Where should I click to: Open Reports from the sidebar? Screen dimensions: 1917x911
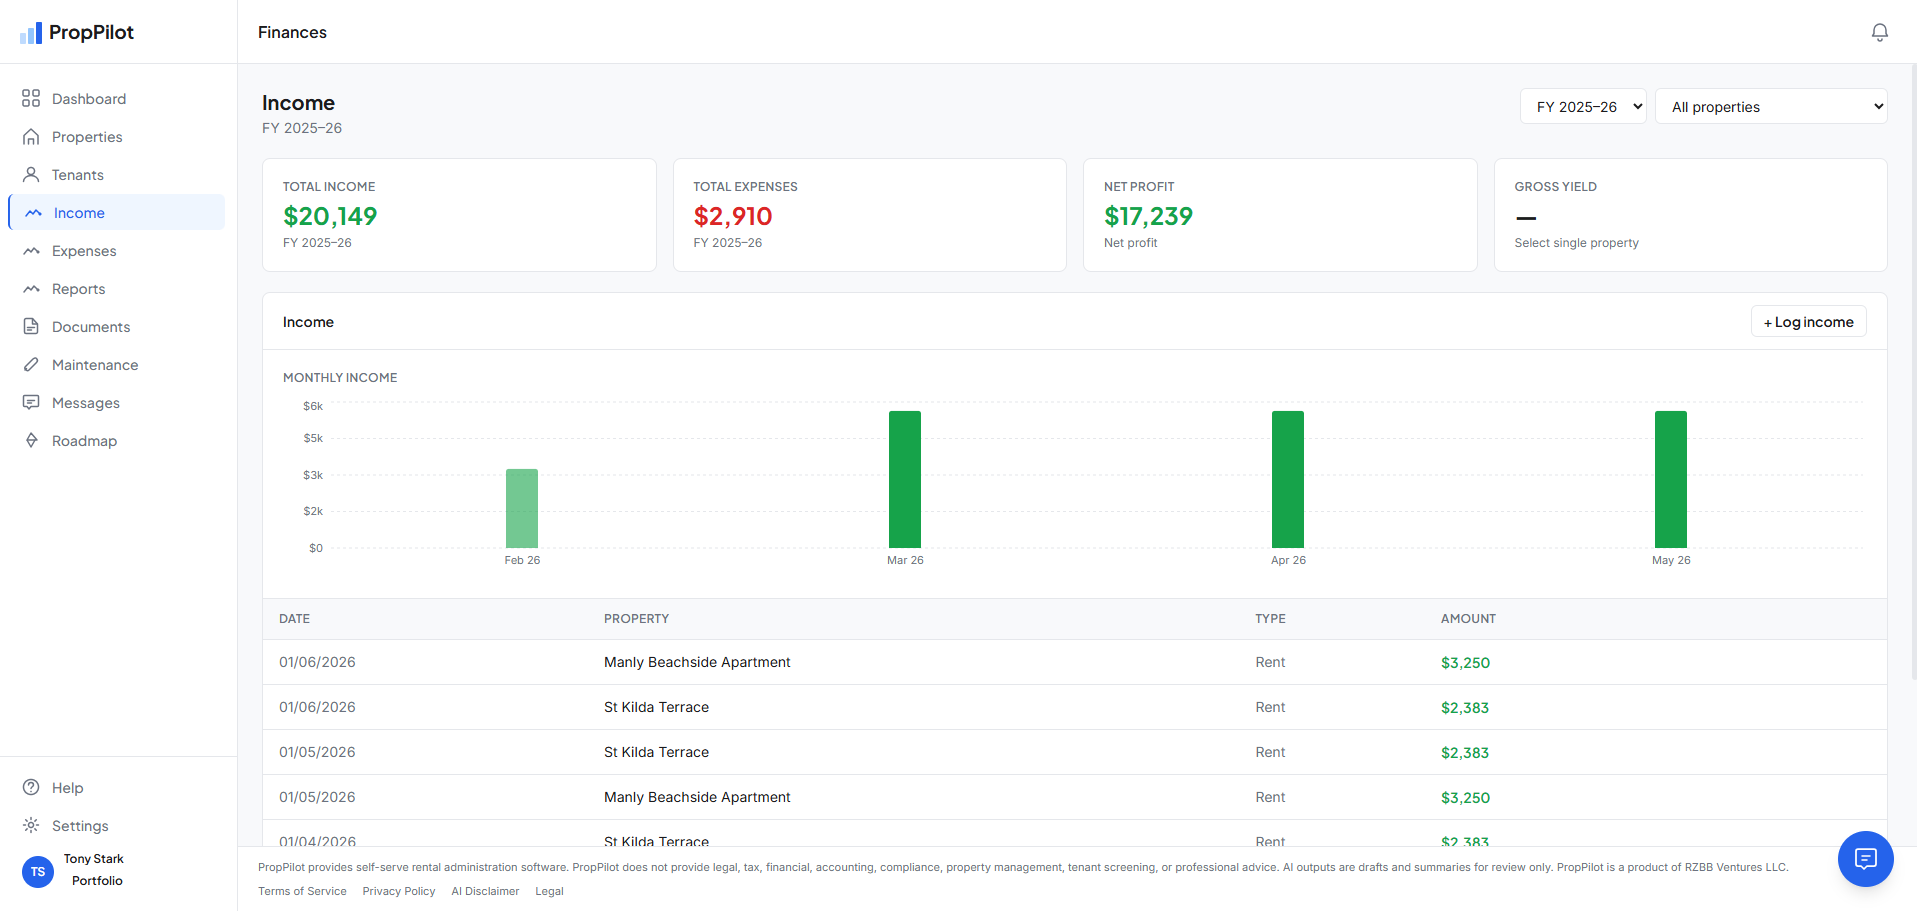click(117, 289)
